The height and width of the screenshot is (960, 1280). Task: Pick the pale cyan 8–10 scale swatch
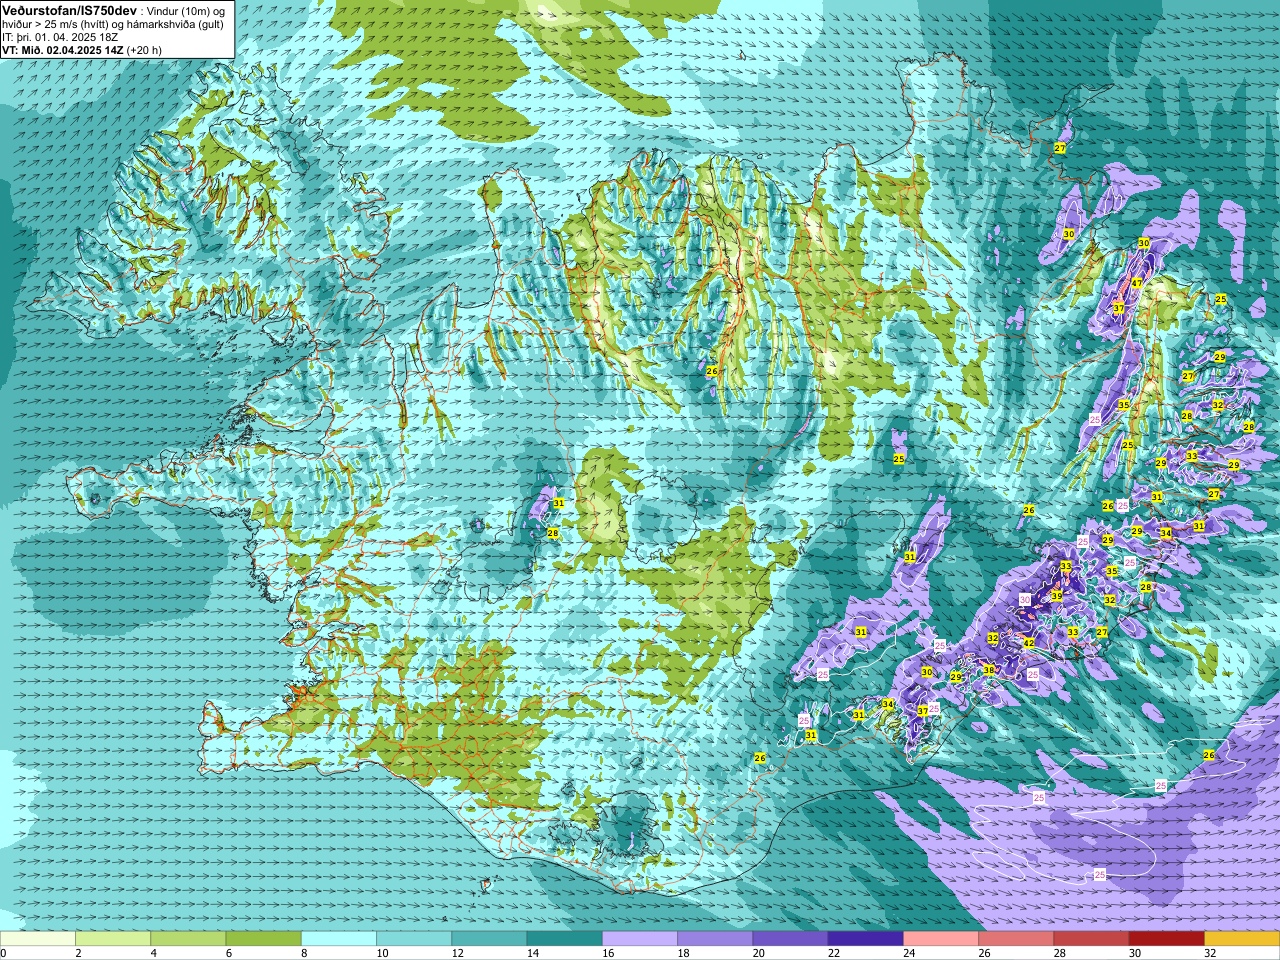click(x=339, y=939)
